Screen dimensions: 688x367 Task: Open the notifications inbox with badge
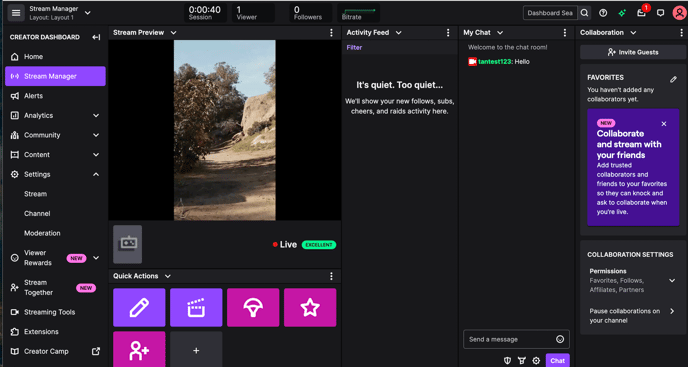[641, 13]
